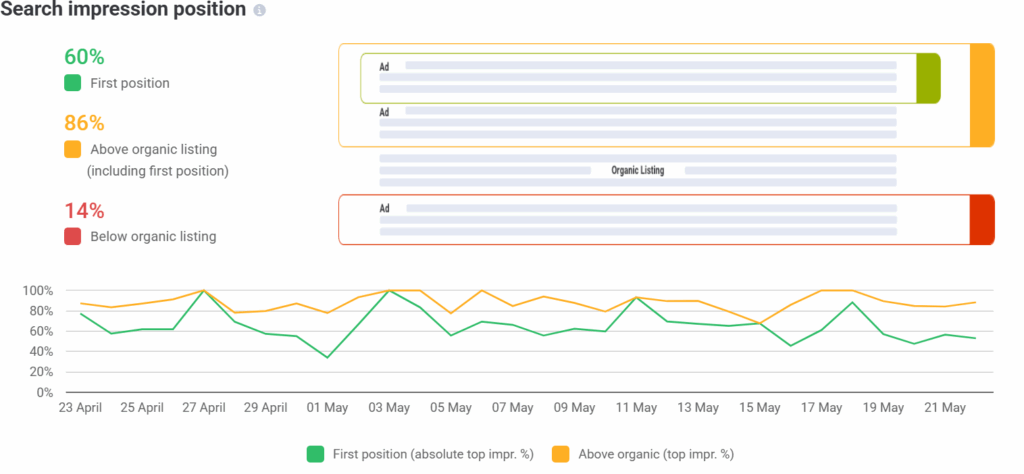The image size is (1024, 474).
Task: Click the 03 May date label
Action: click(388, 408)
